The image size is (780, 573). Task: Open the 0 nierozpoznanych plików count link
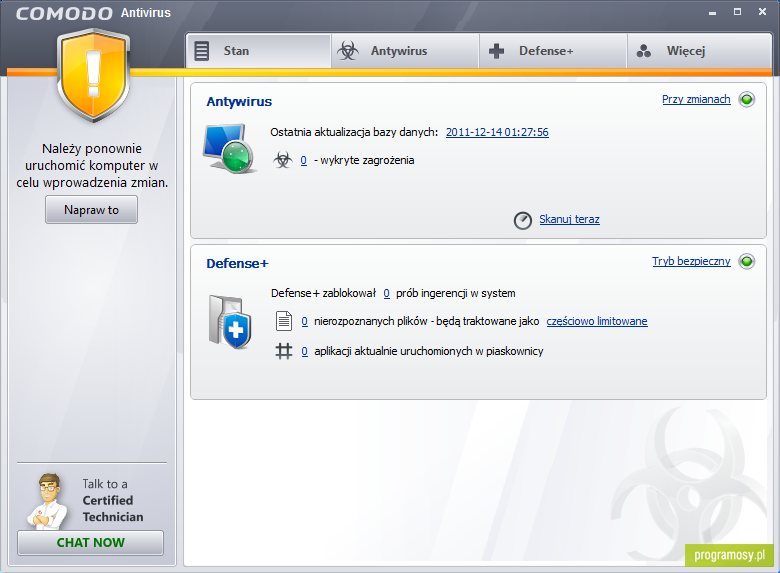tap(304, 321)
